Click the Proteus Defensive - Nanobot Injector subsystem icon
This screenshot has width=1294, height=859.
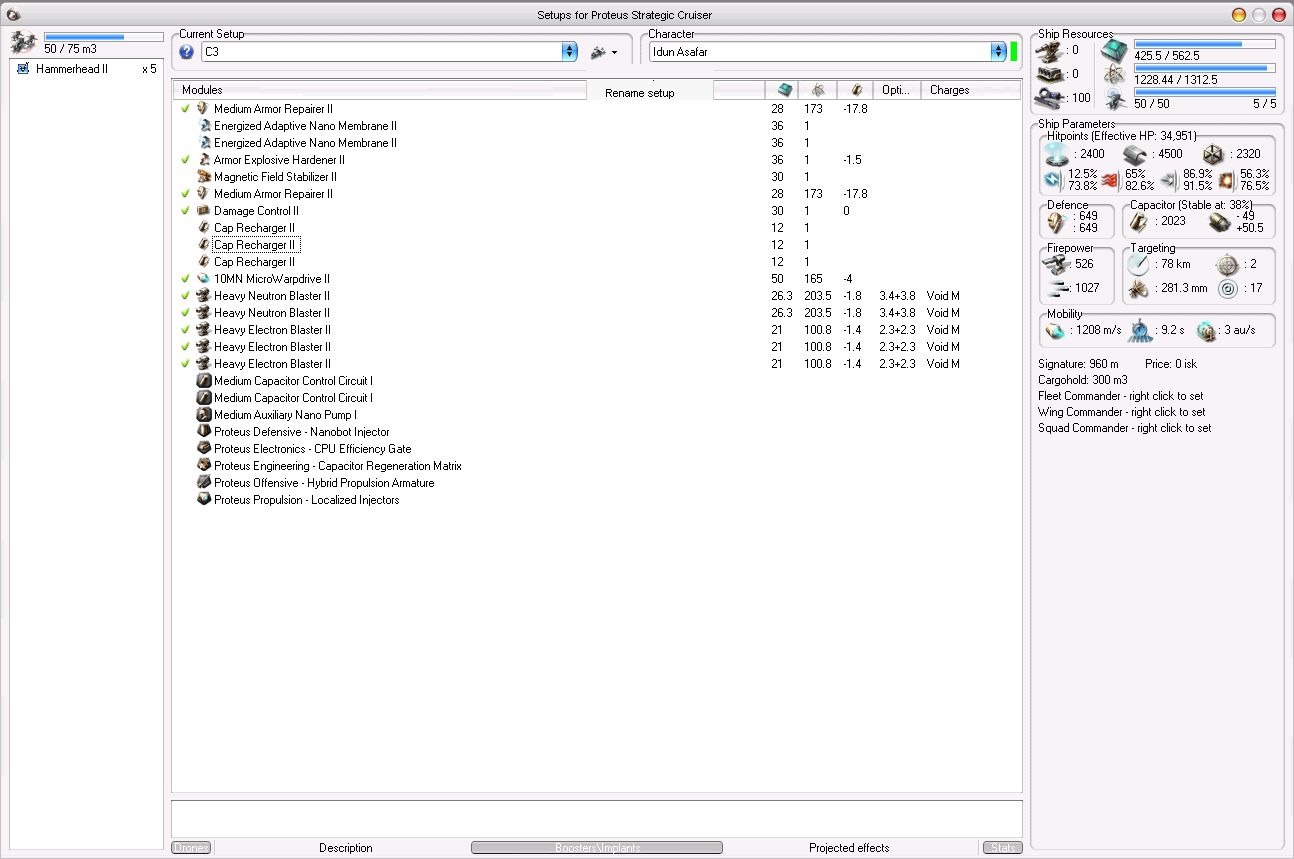click(205, 432)
